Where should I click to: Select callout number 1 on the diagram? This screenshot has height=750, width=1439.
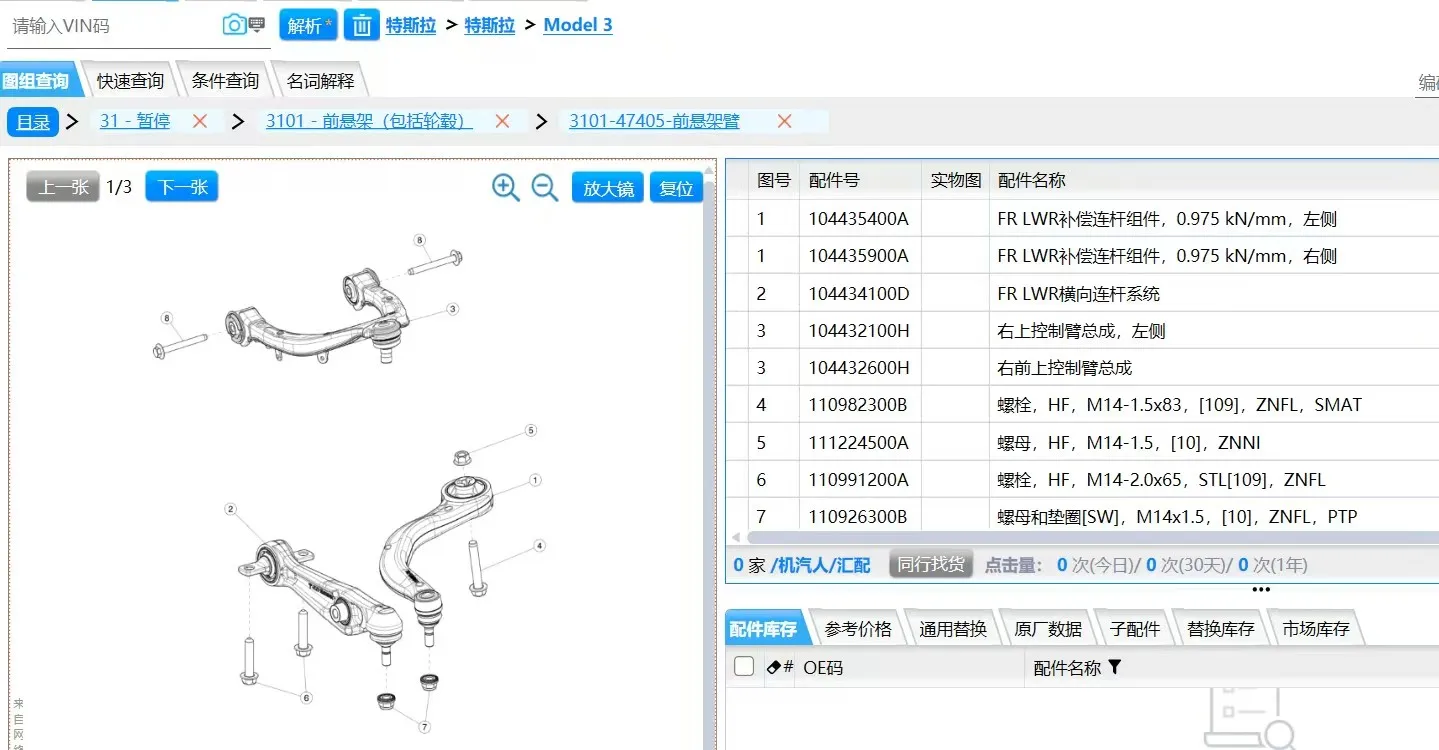coord(536,481)
